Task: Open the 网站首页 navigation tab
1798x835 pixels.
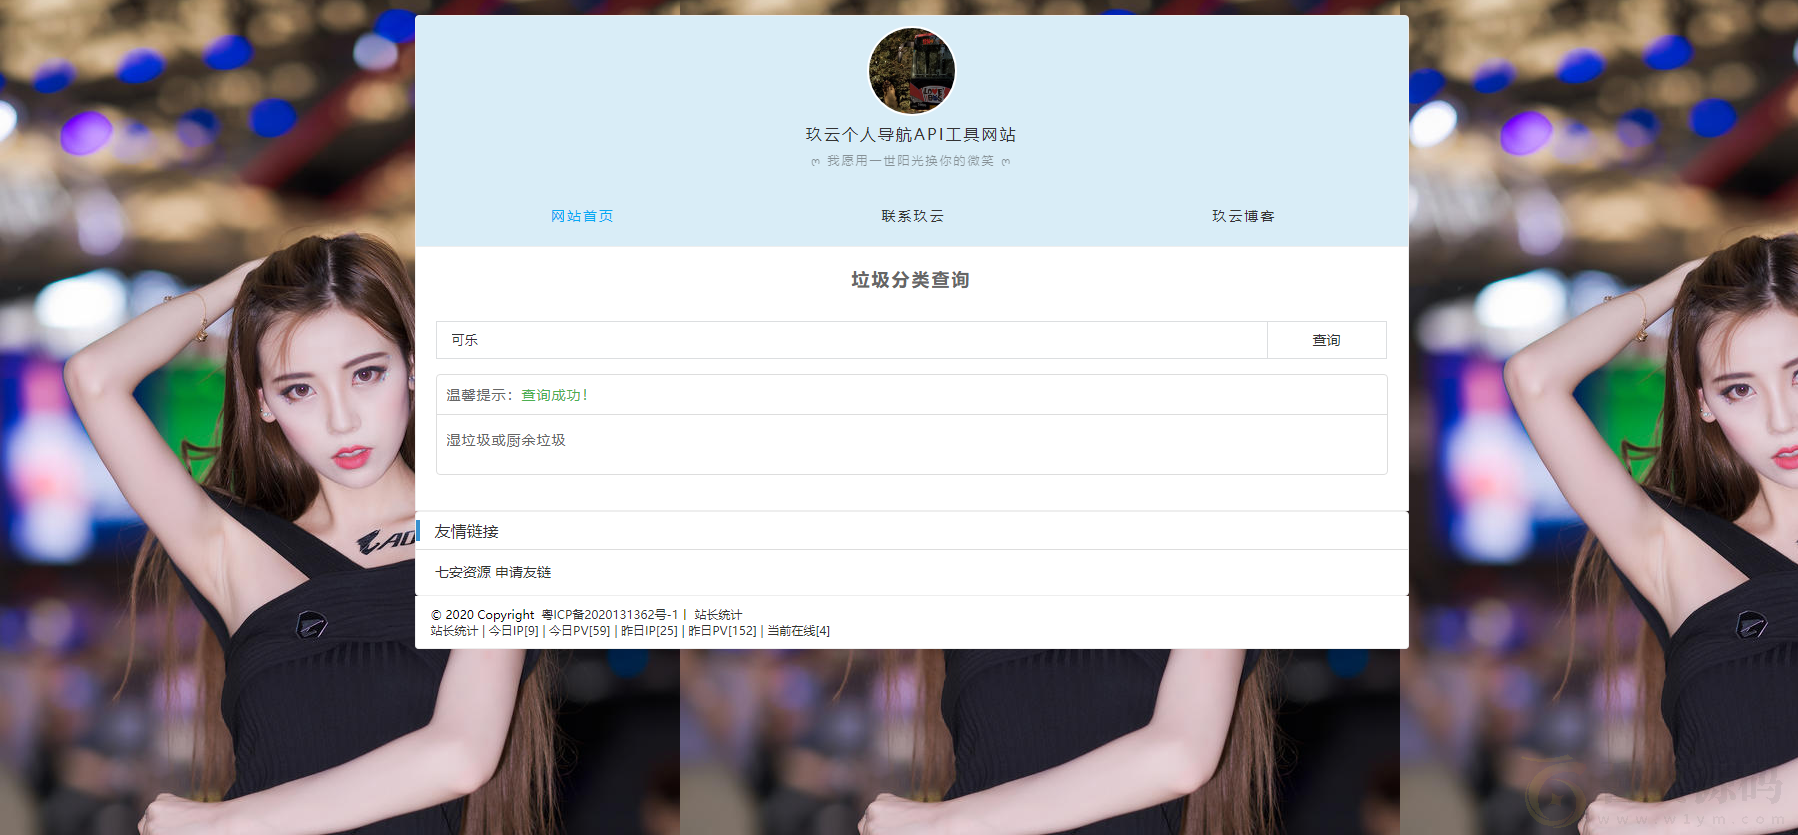Action: (x=582, y=216)
